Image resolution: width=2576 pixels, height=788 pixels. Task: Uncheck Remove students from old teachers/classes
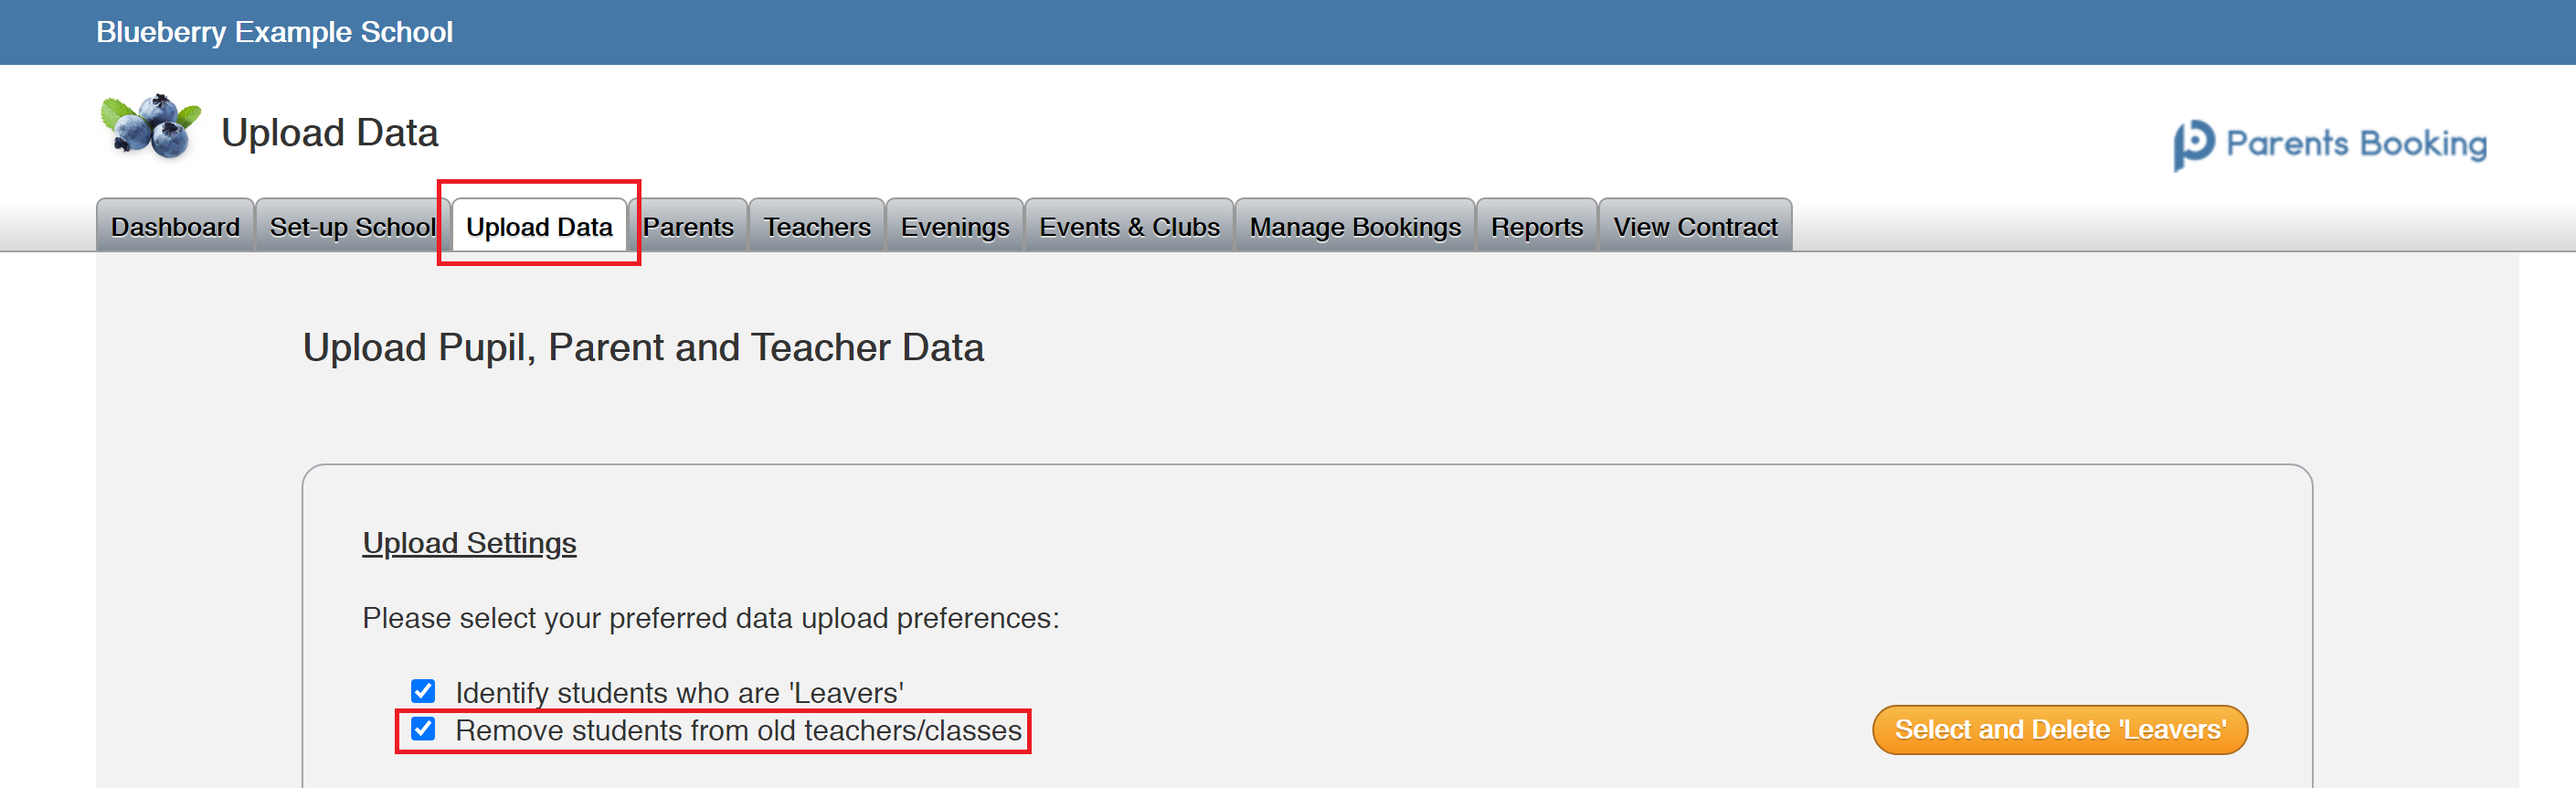(423, 728)
